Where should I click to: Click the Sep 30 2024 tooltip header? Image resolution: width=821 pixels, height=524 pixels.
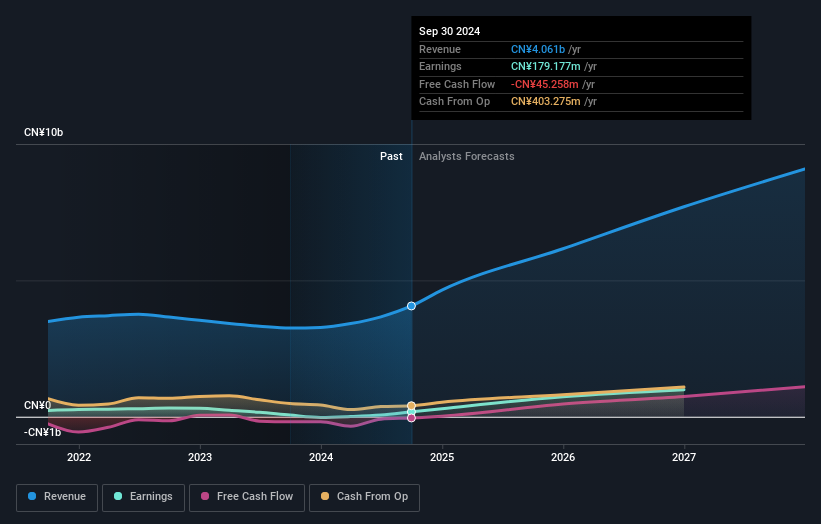click(450, 31)
